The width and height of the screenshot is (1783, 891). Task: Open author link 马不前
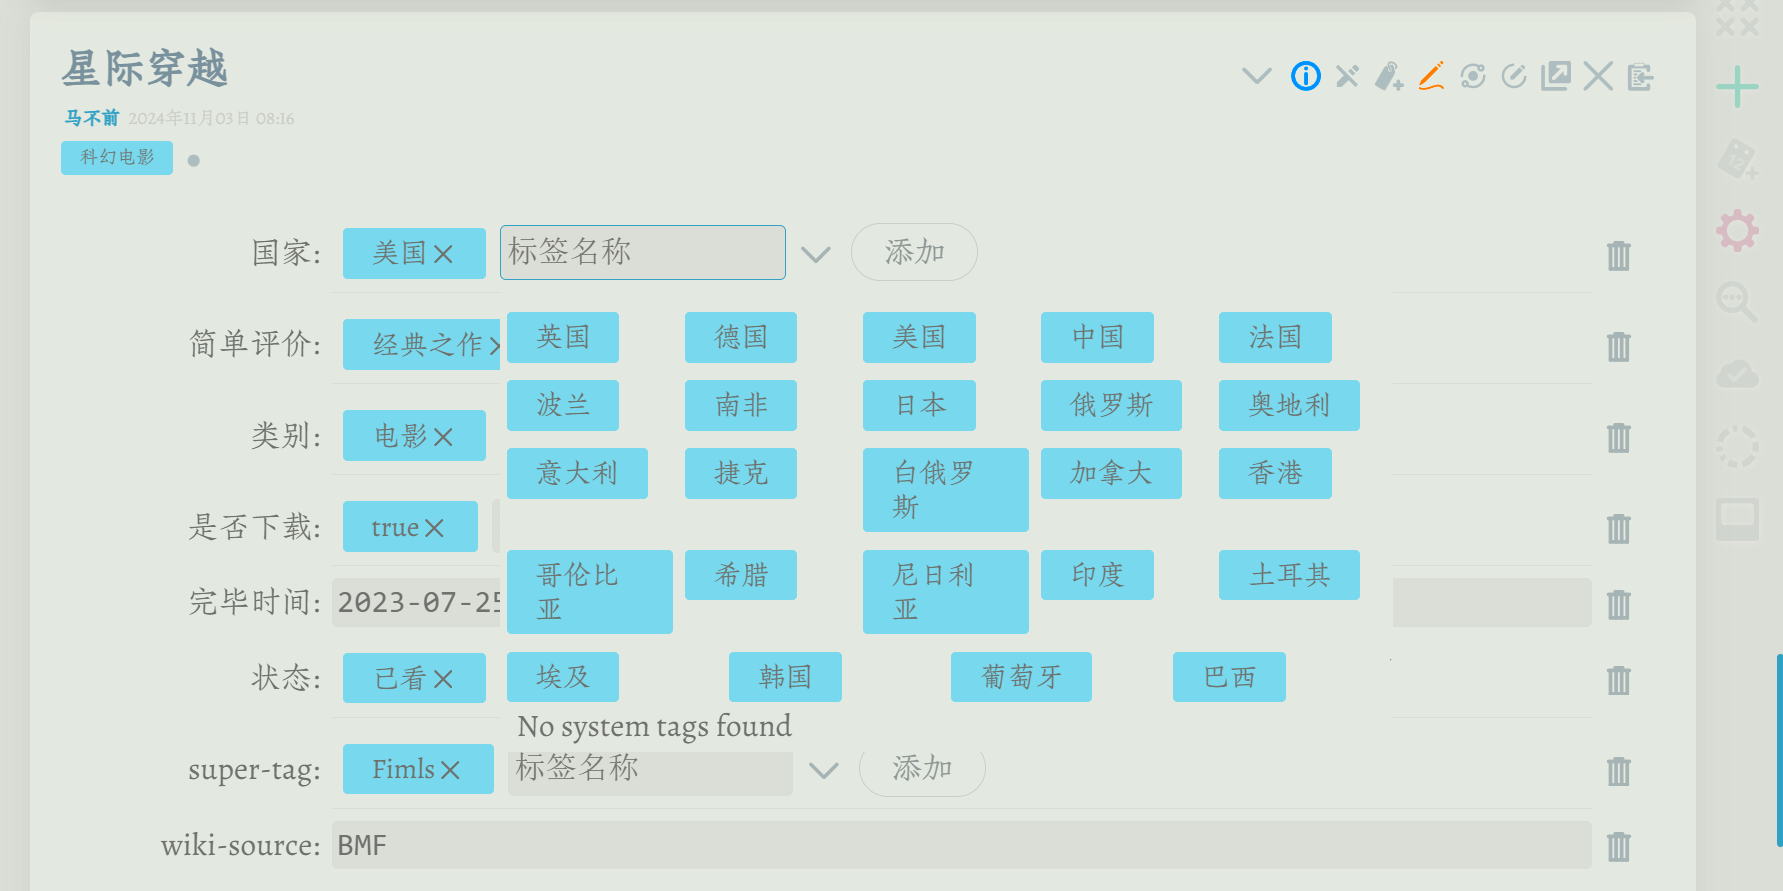click(92, 118)
